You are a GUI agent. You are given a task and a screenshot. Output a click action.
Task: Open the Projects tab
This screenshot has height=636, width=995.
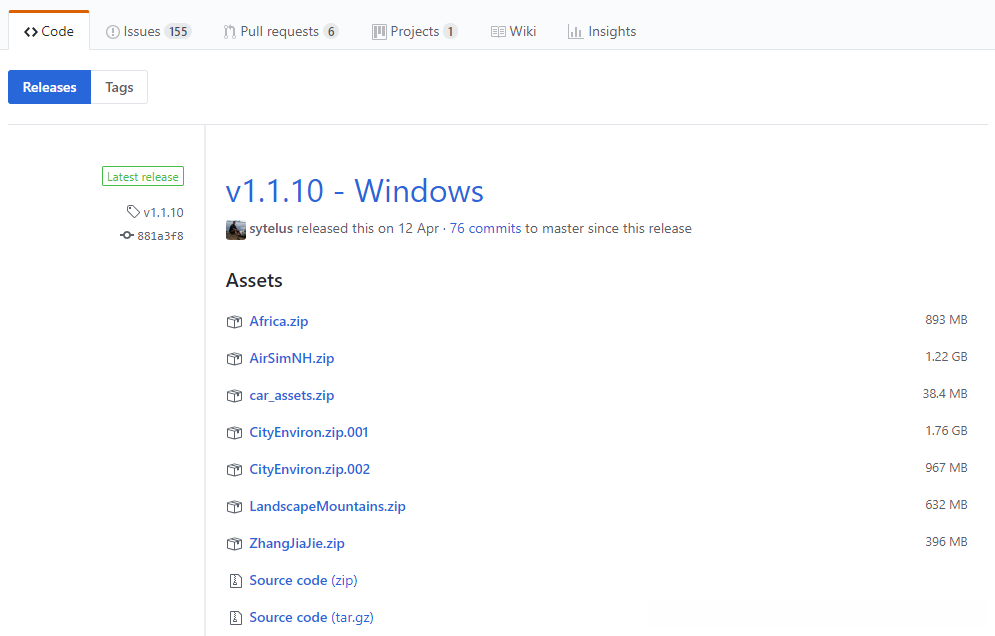tap(414, 31)
